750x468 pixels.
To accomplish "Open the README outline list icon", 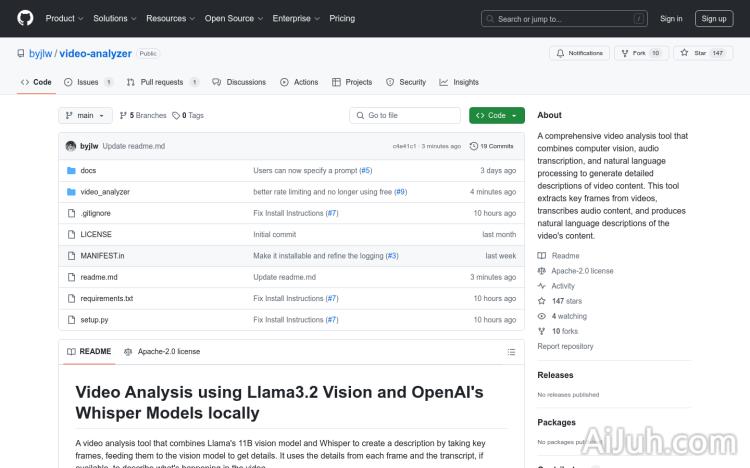I will pyautogui.click(x=511, y=352).
